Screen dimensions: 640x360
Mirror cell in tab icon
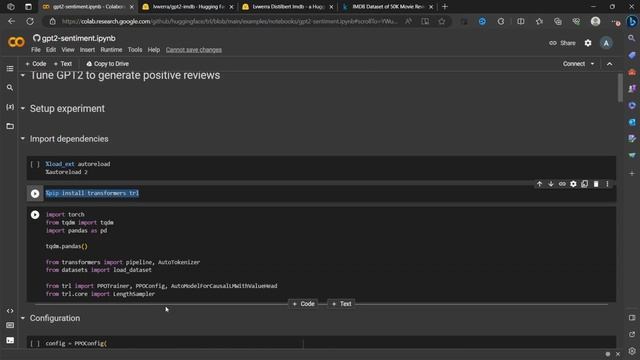(x=584, y=184)
